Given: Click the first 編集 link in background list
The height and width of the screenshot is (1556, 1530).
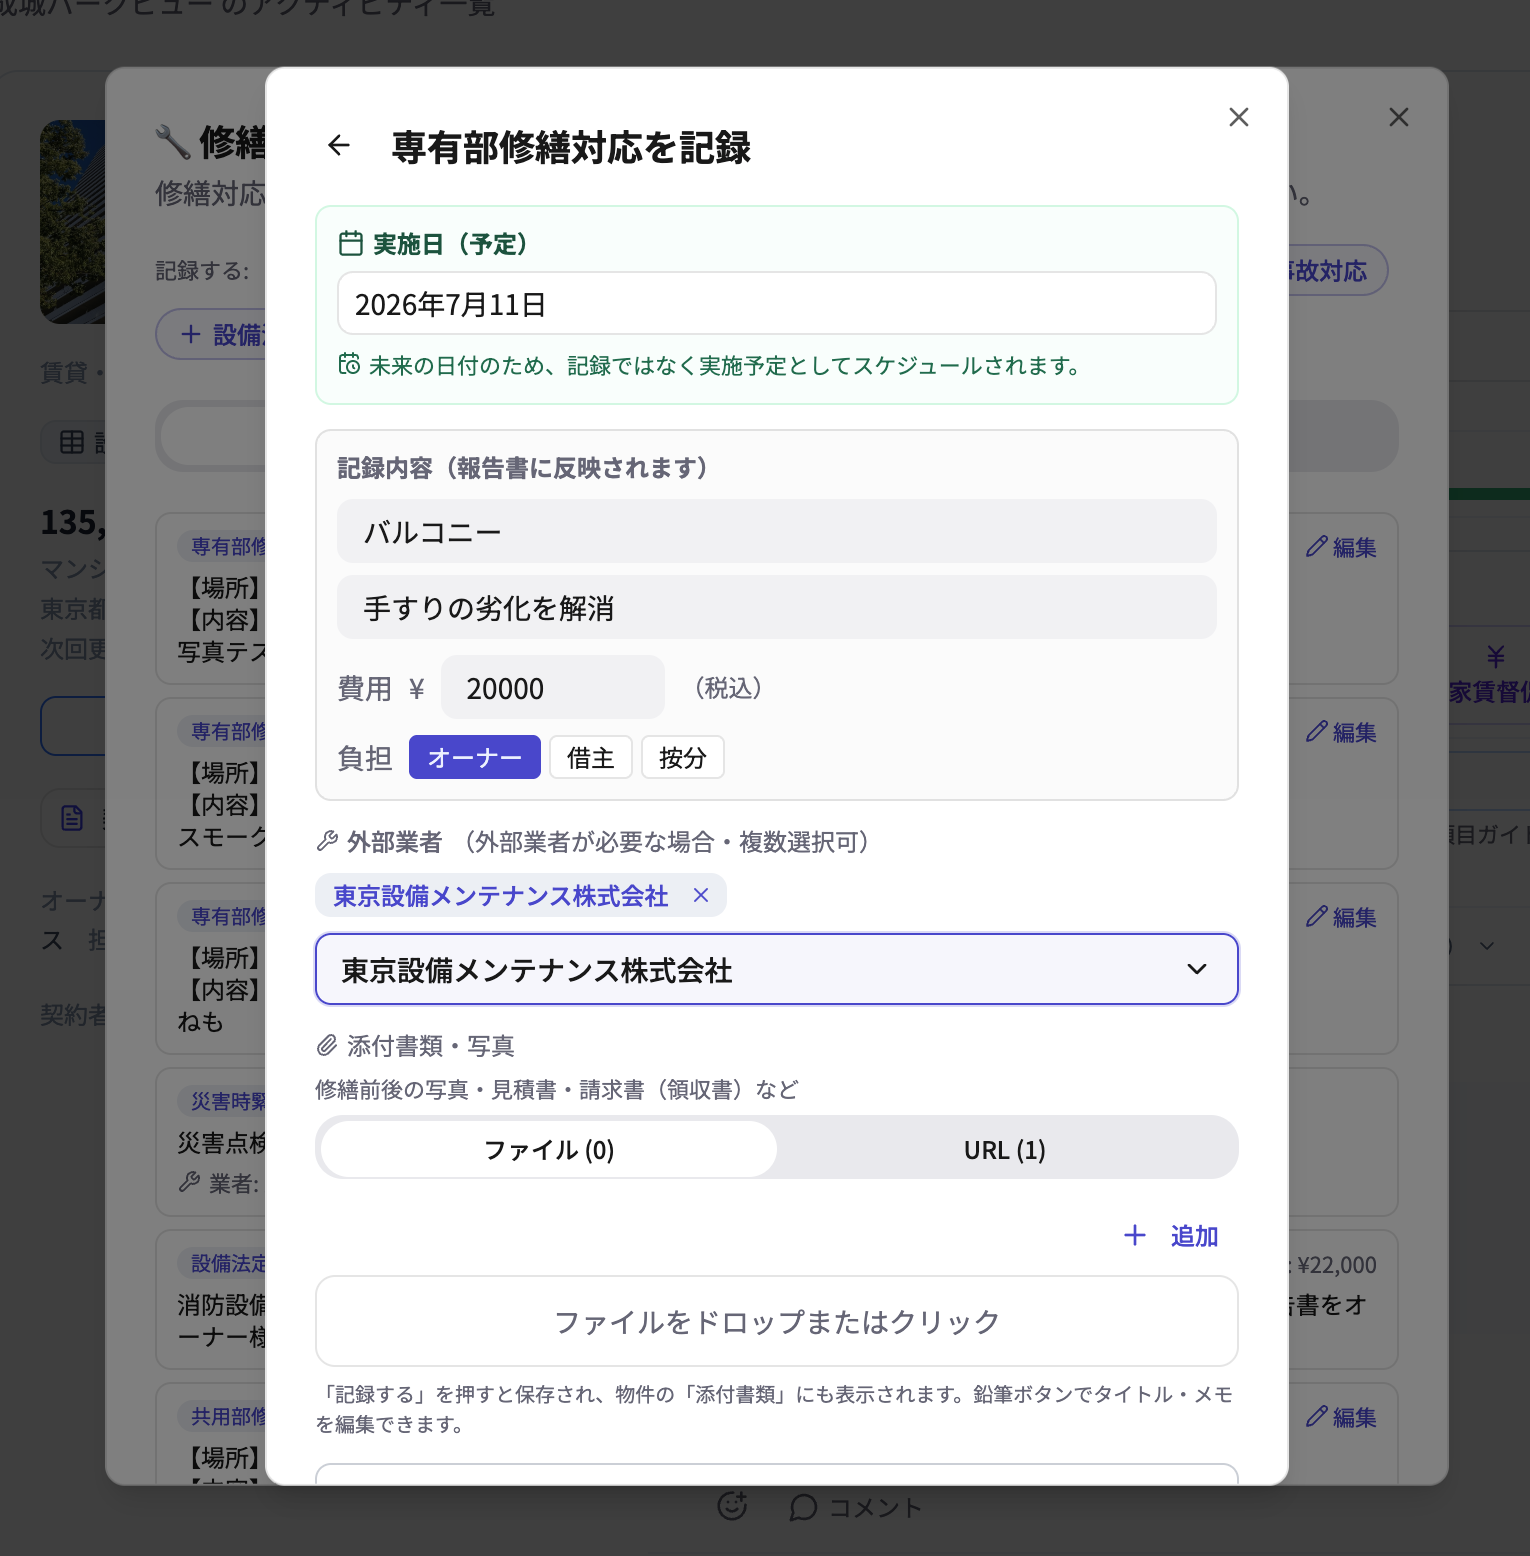Looking at the screenshot, I should (x=1341, y=547).
